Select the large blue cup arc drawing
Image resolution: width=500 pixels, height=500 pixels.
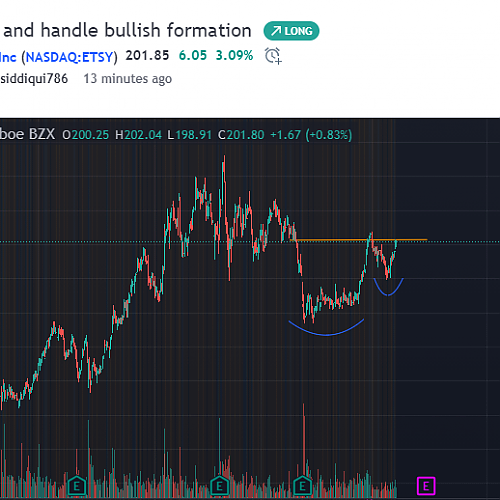pos(326,328)
